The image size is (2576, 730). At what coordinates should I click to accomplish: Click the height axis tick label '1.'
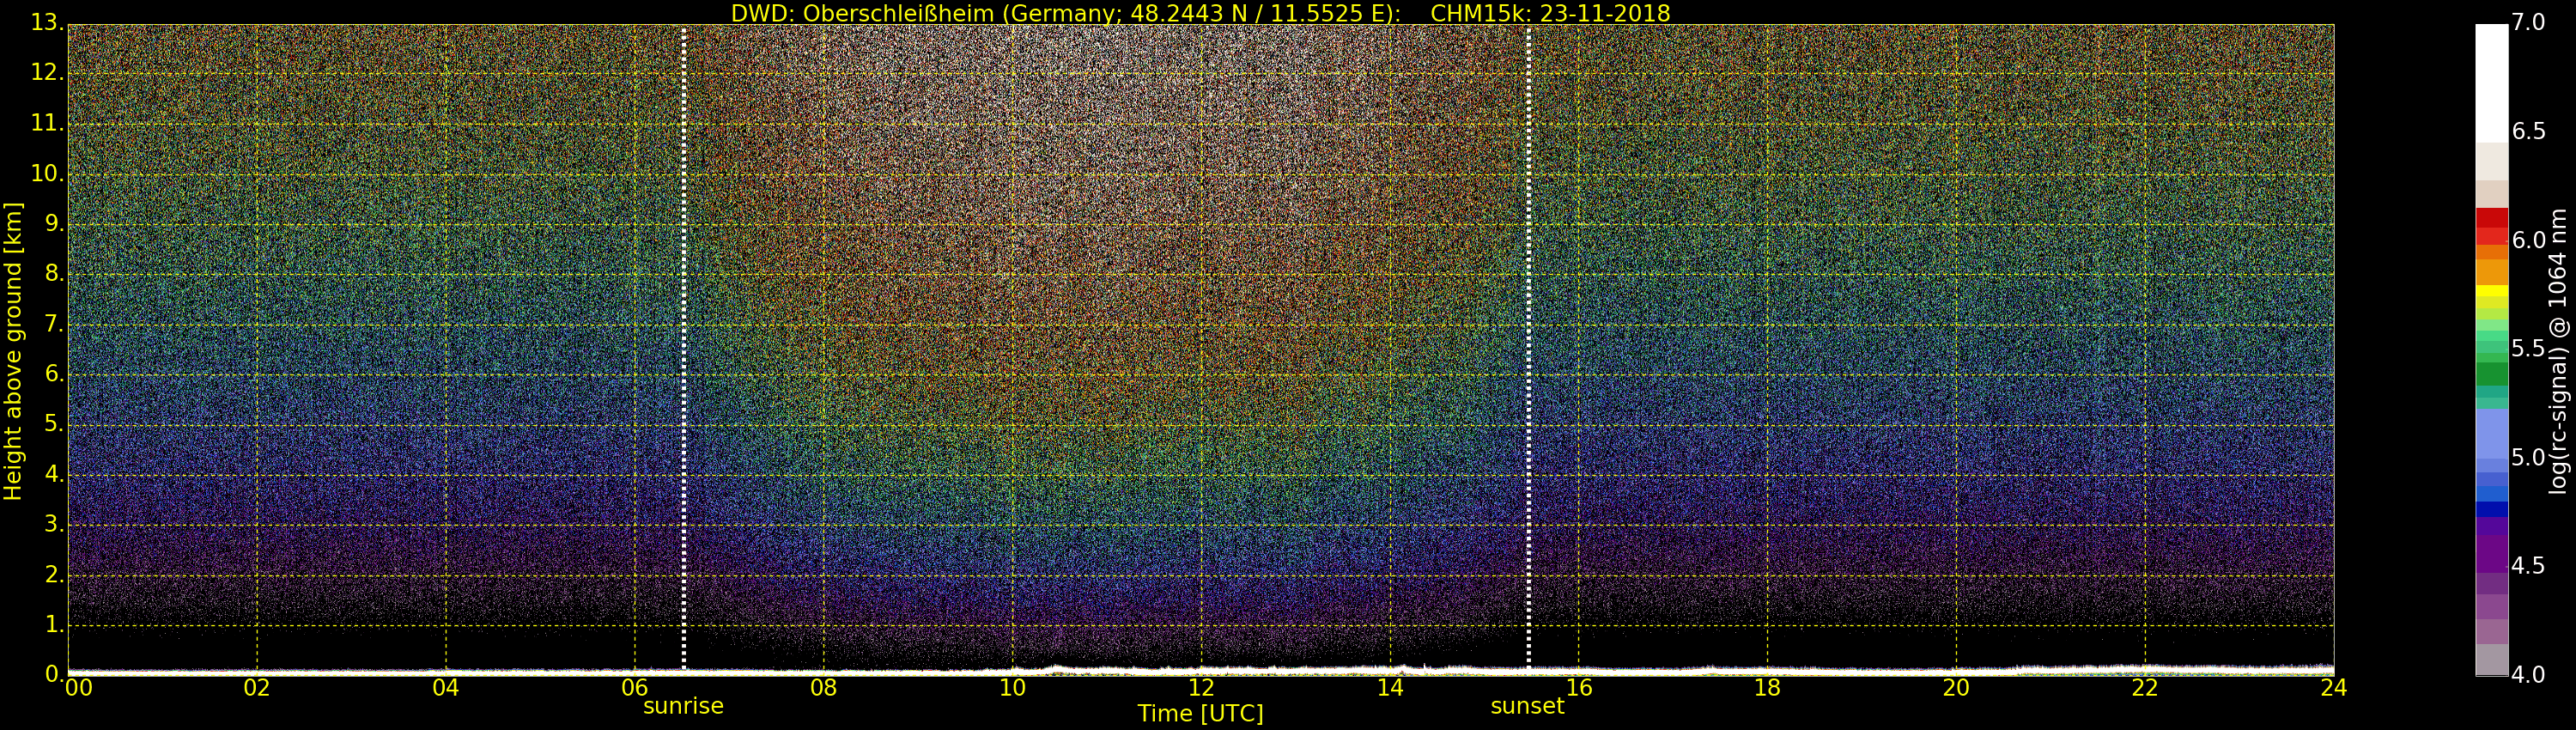coord(54,624)
